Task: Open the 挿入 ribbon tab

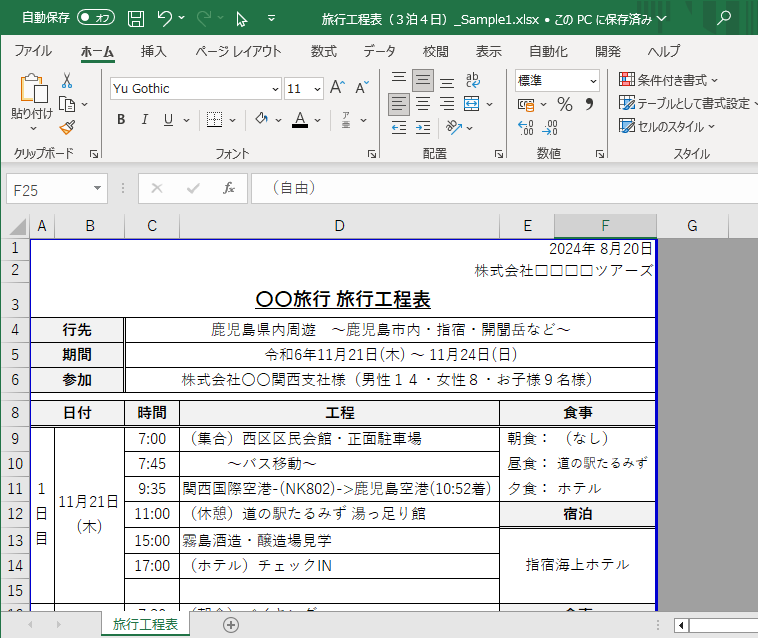Action: click(x=153, y=51)
